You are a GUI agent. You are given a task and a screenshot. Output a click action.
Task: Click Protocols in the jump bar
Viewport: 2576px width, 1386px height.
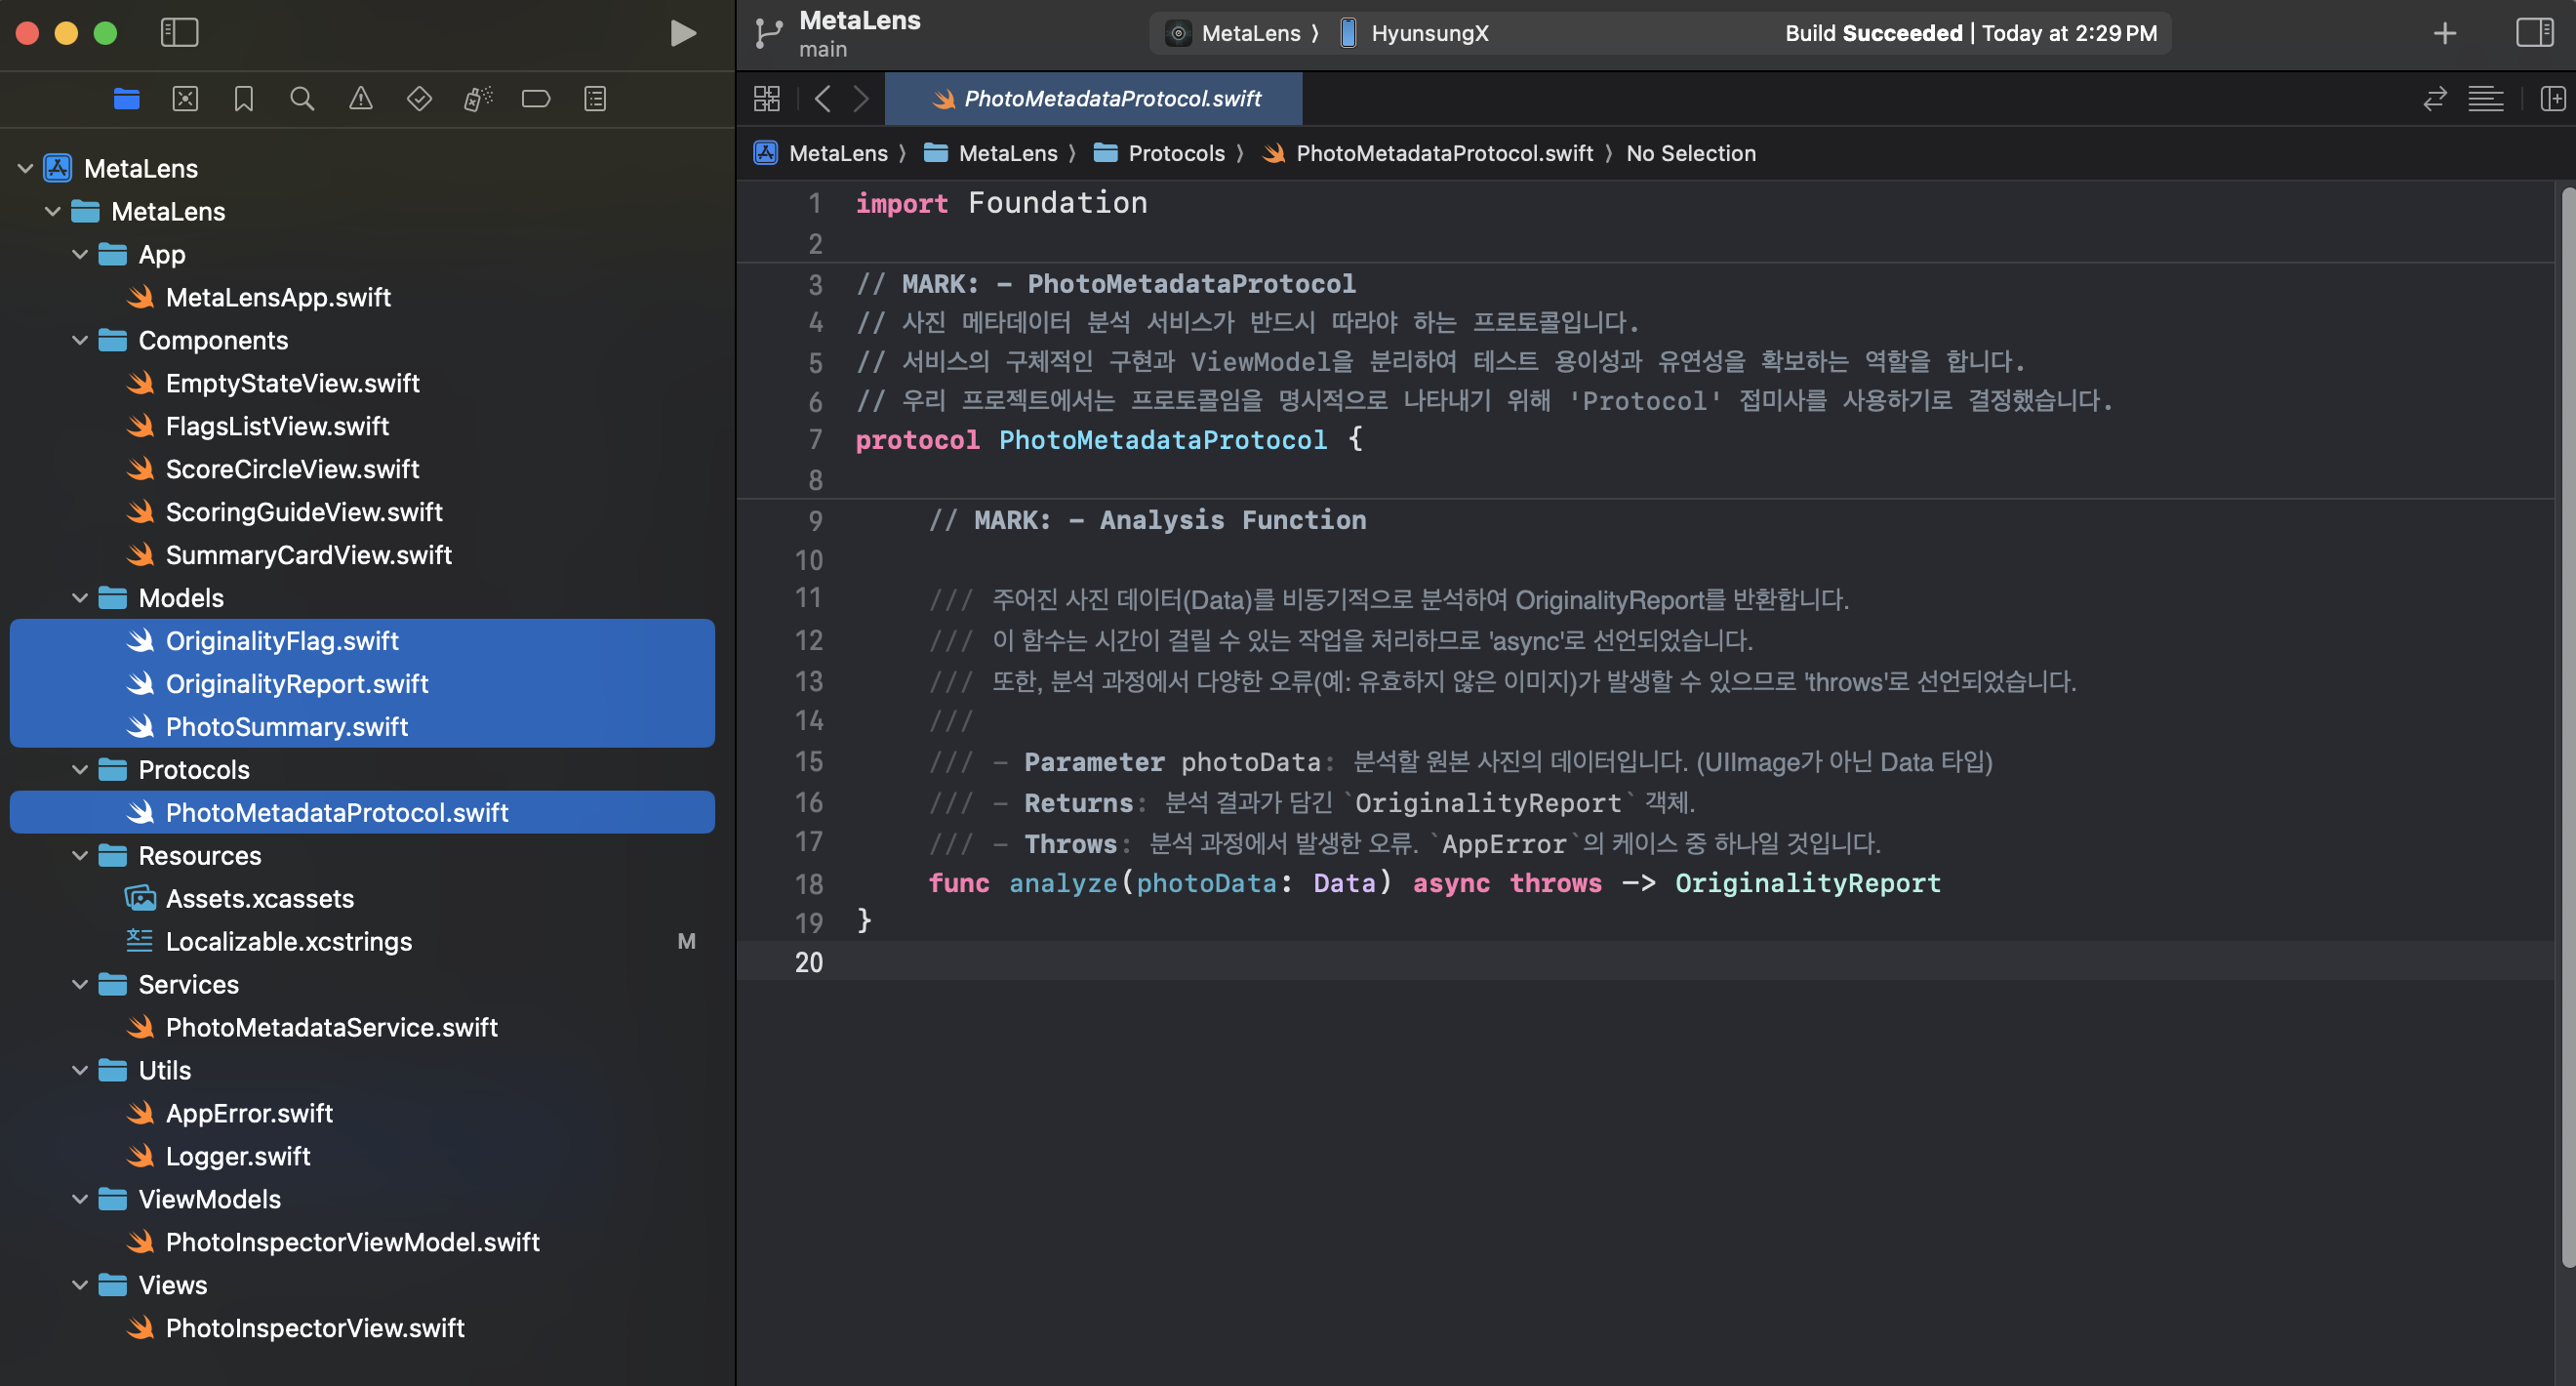1175,153
